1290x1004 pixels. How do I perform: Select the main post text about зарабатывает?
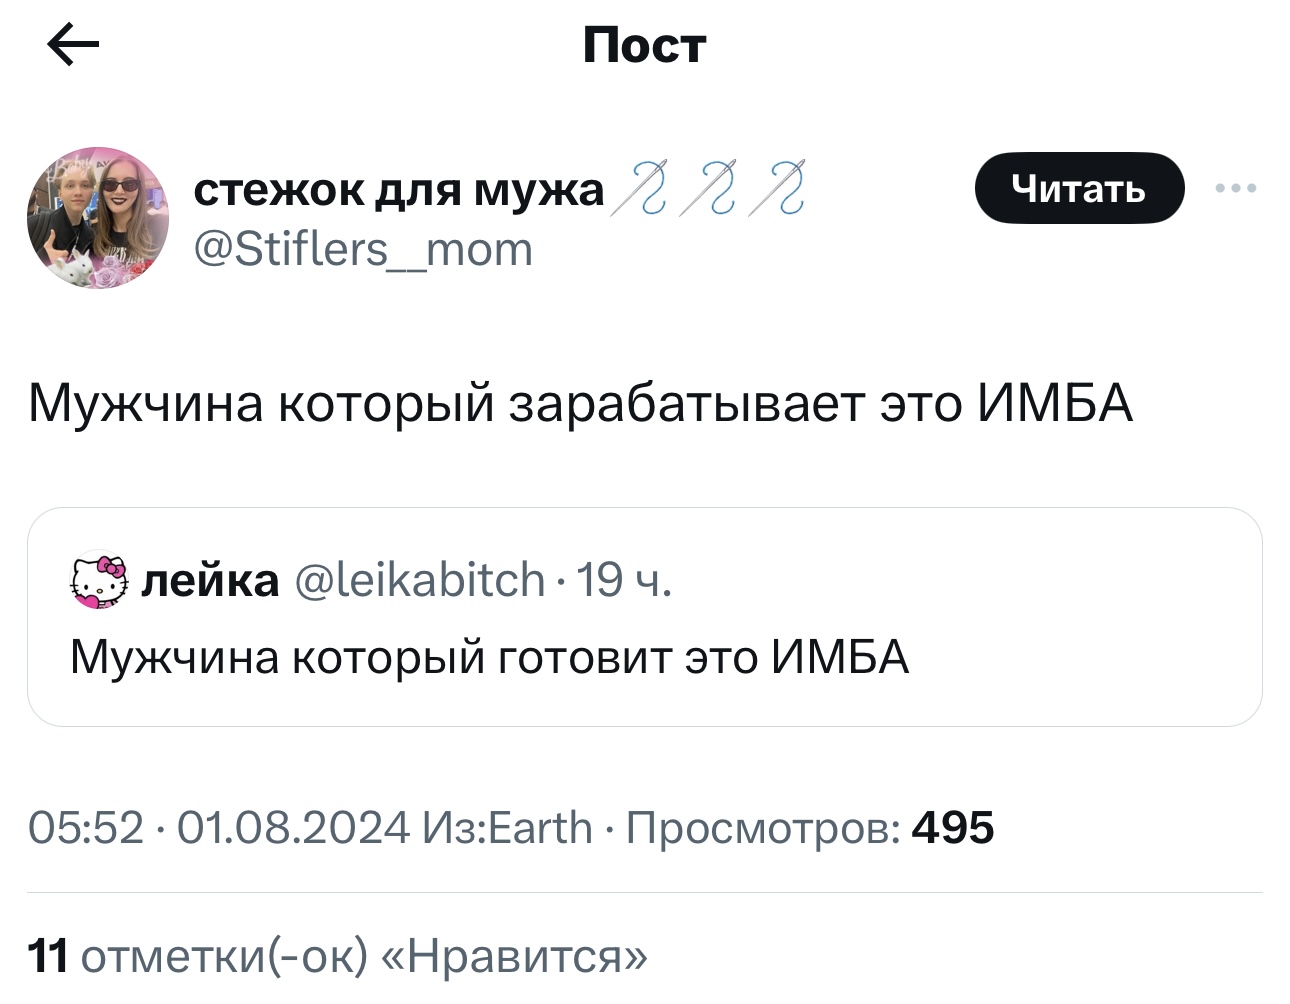[581, 404]
